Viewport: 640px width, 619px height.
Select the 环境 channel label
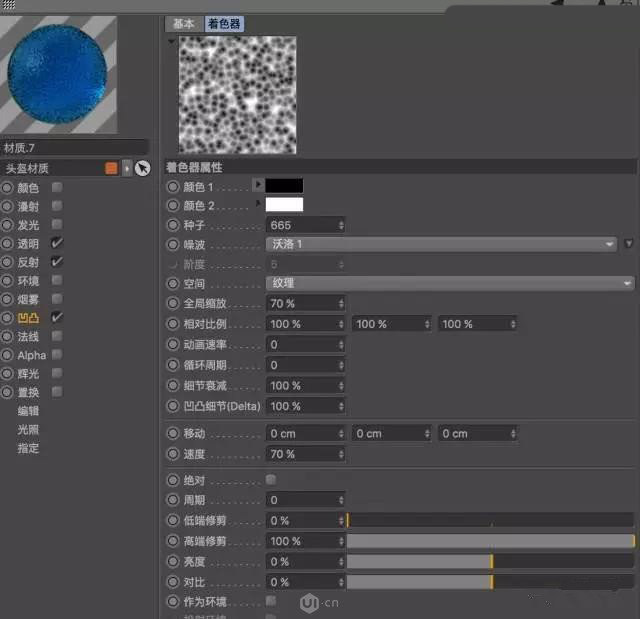tap(28, 281)
